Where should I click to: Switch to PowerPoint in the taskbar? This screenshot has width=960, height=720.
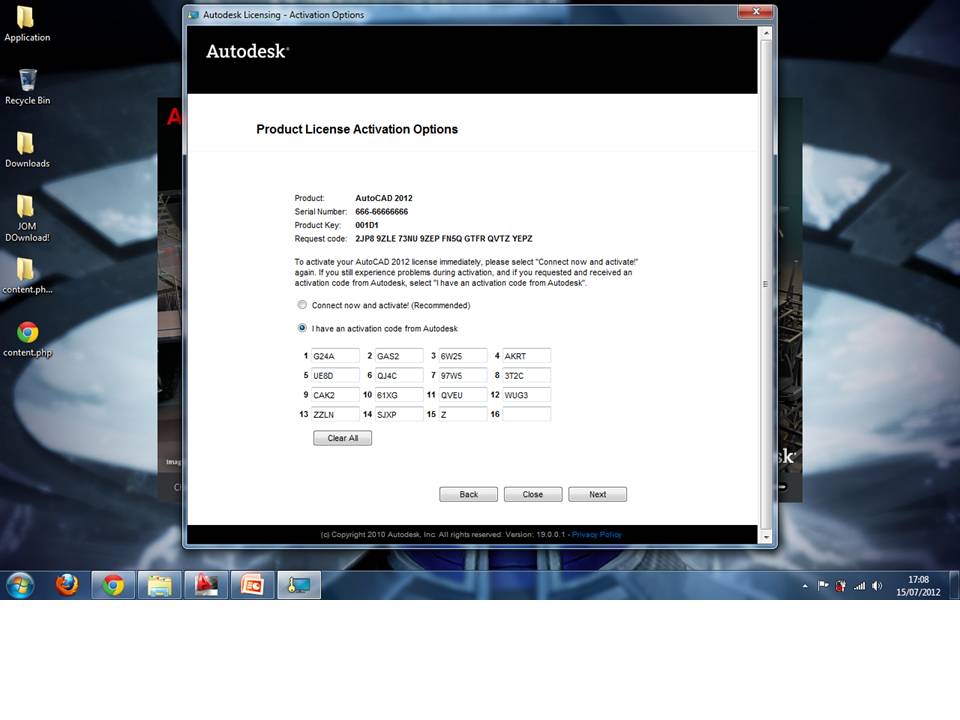point(253,585)
